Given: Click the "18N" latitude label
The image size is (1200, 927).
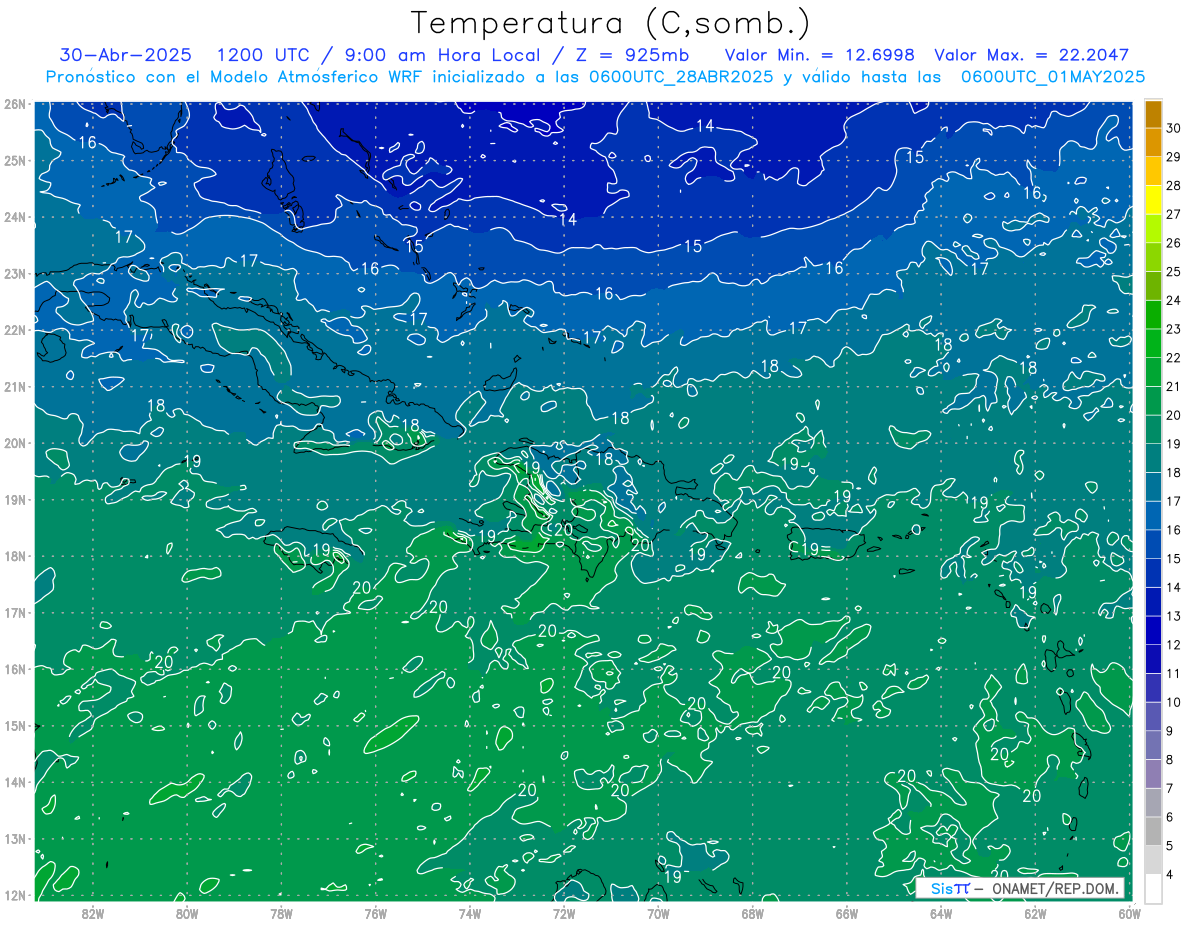Looking at the screenshot, I should point(14,556).
